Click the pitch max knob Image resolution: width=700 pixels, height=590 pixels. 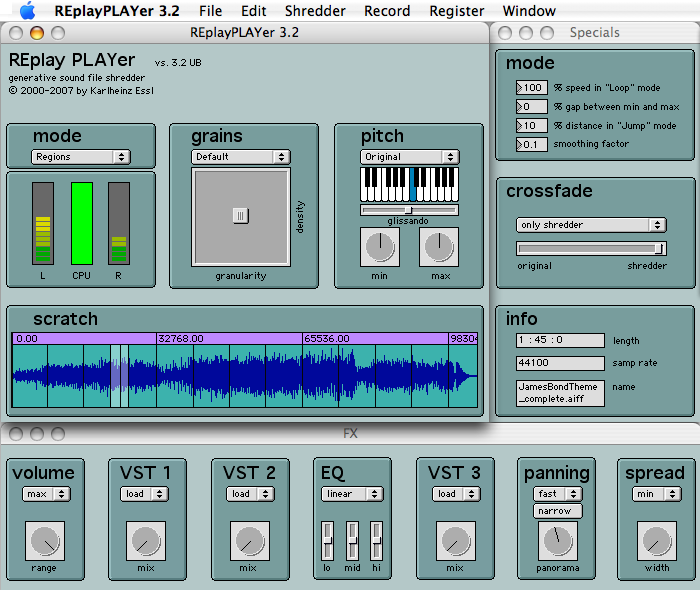click(439, 247)
